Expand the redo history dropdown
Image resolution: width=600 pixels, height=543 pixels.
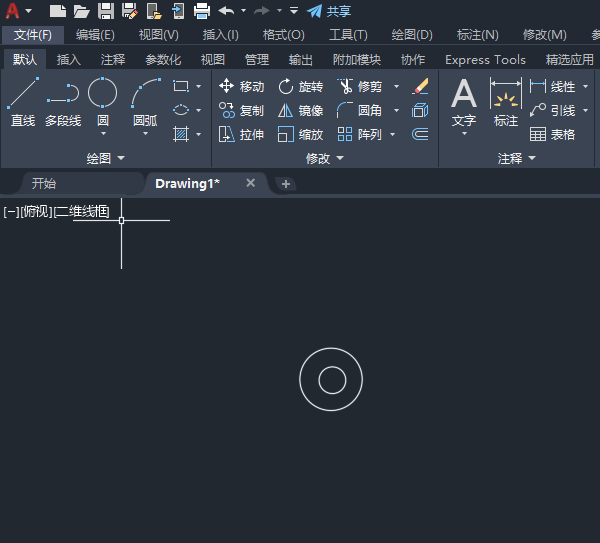279,11
